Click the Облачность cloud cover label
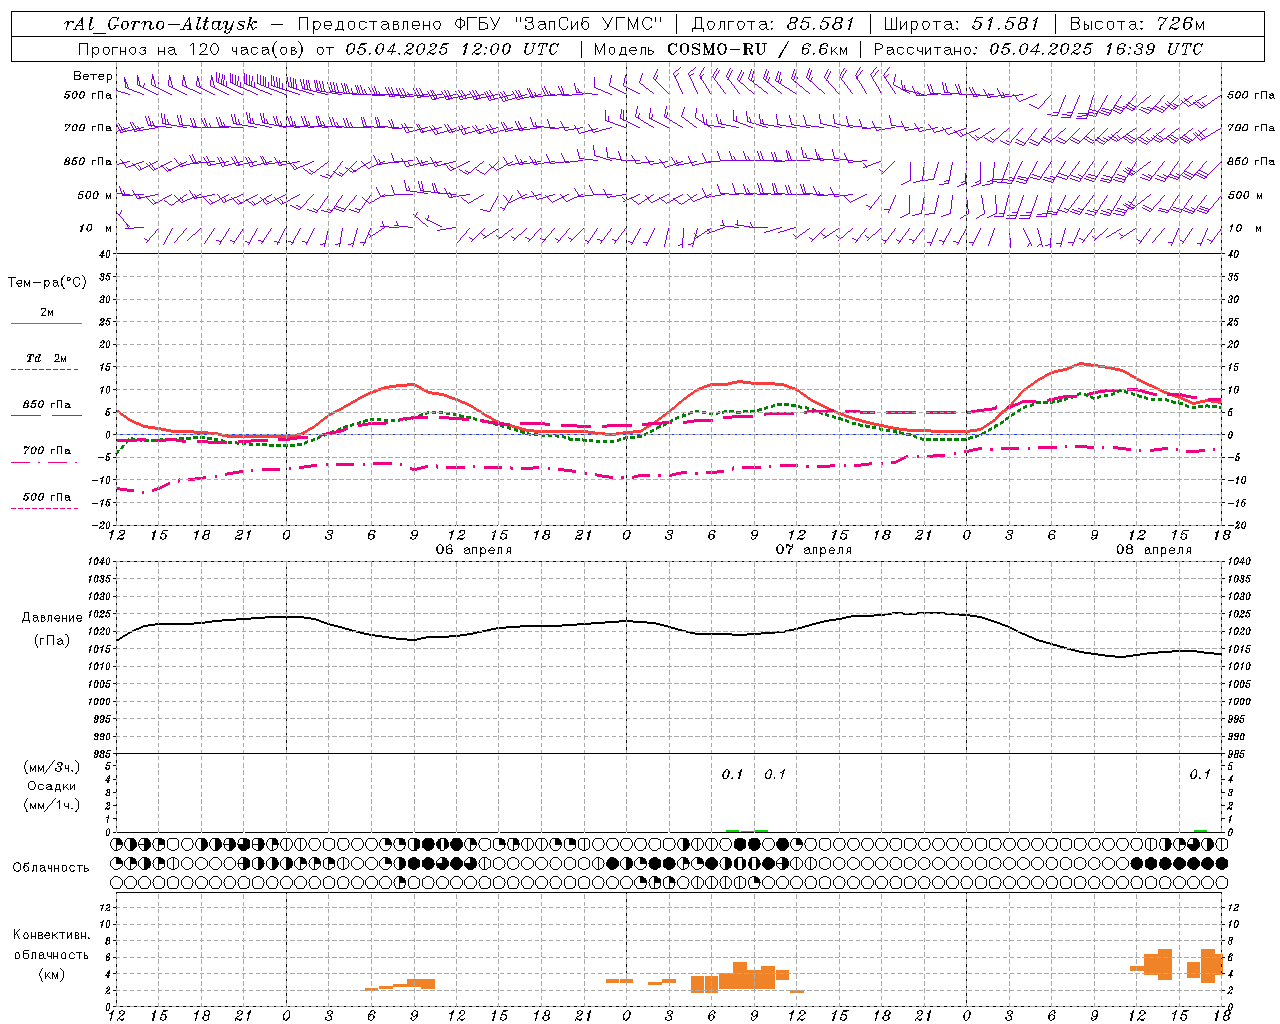This screenshot has height=1024, width=1280. click(51, 868)
